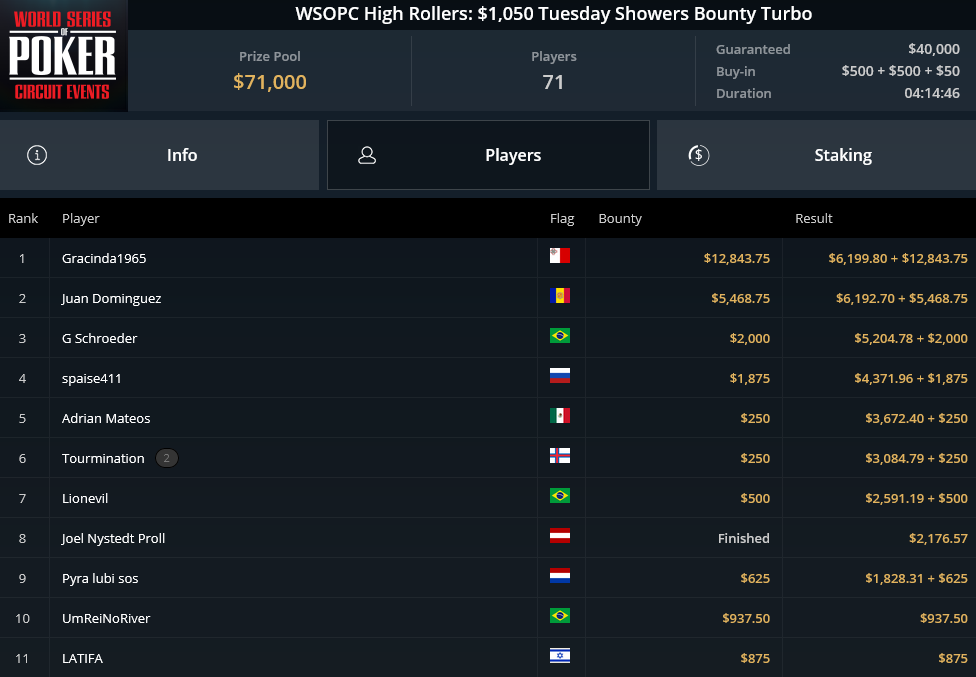
Task: Click the duration 04:14:46
Action: tap(932, 93)
